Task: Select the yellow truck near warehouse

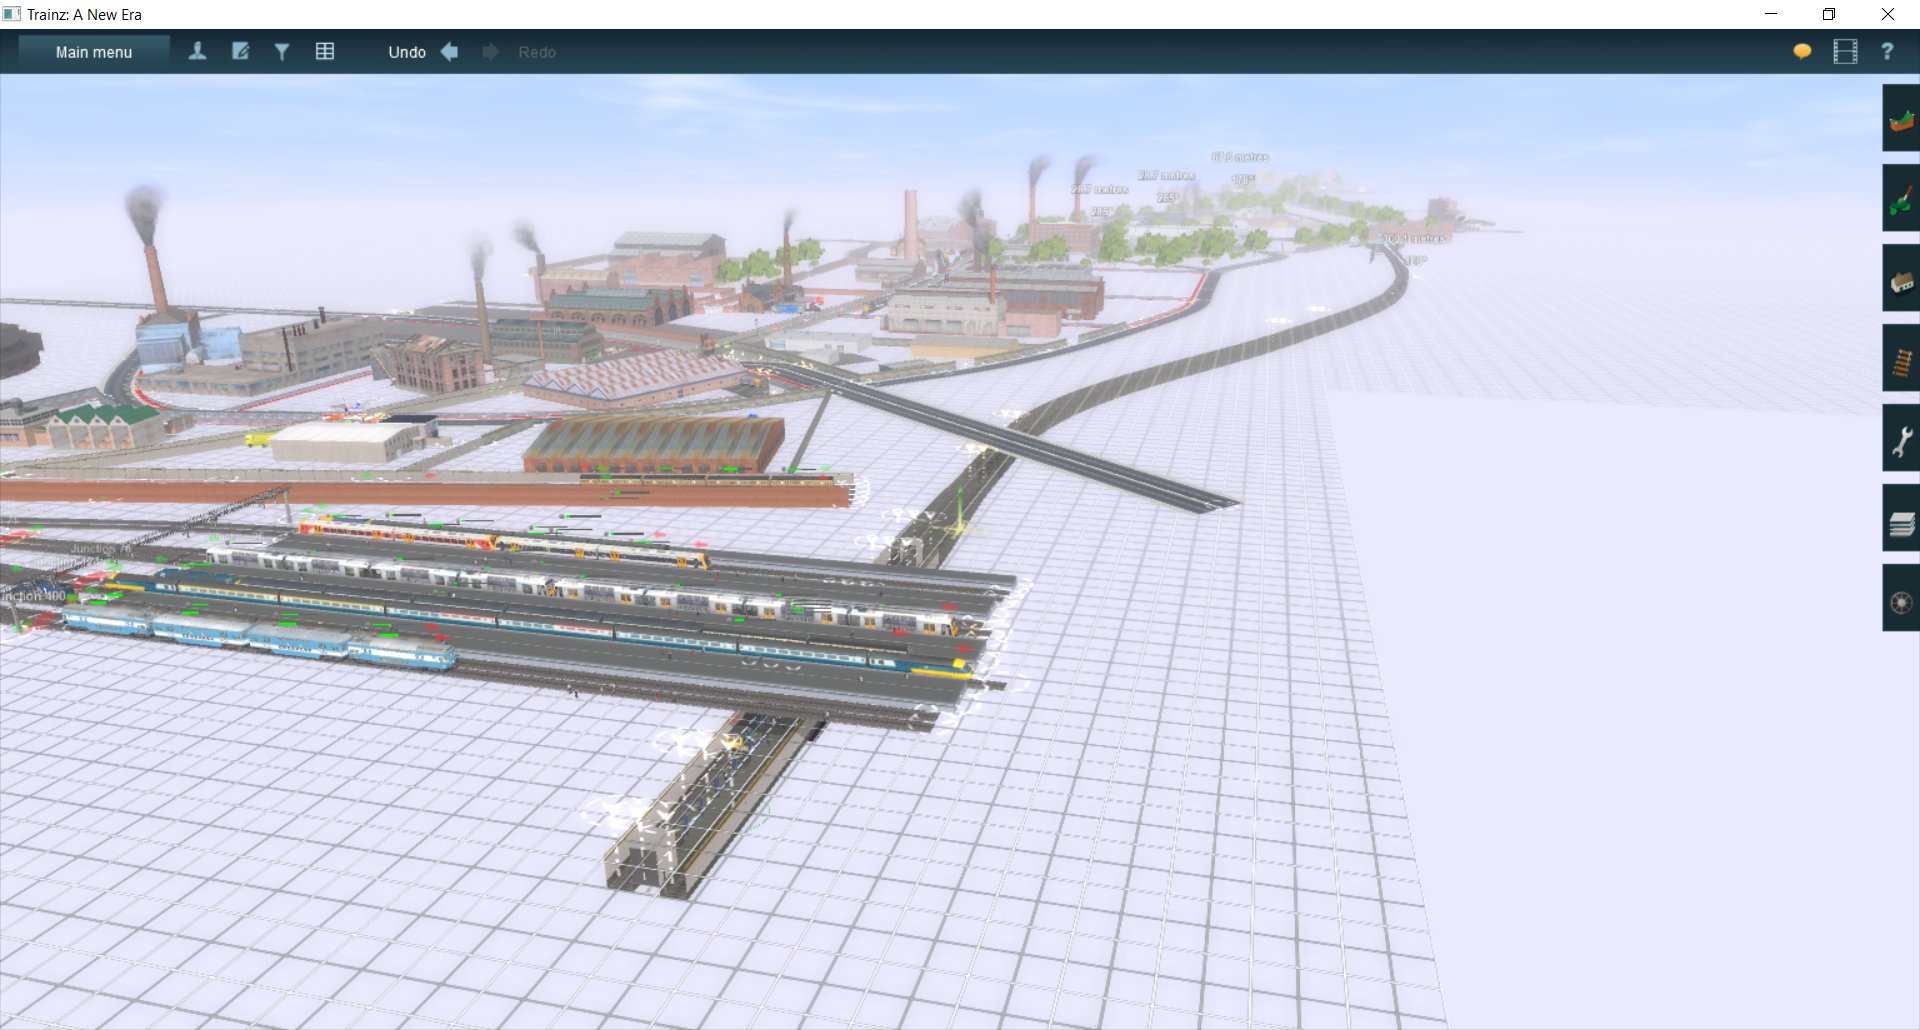Action: [x=258, y=439]
